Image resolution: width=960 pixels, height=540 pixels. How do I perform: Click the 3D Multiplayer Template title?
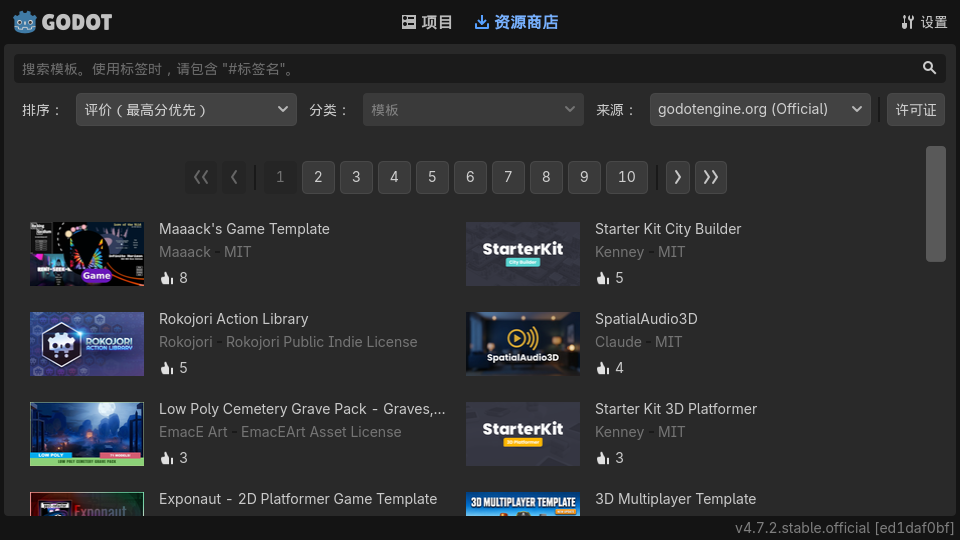pyautogui.click(x=676, y=499)
